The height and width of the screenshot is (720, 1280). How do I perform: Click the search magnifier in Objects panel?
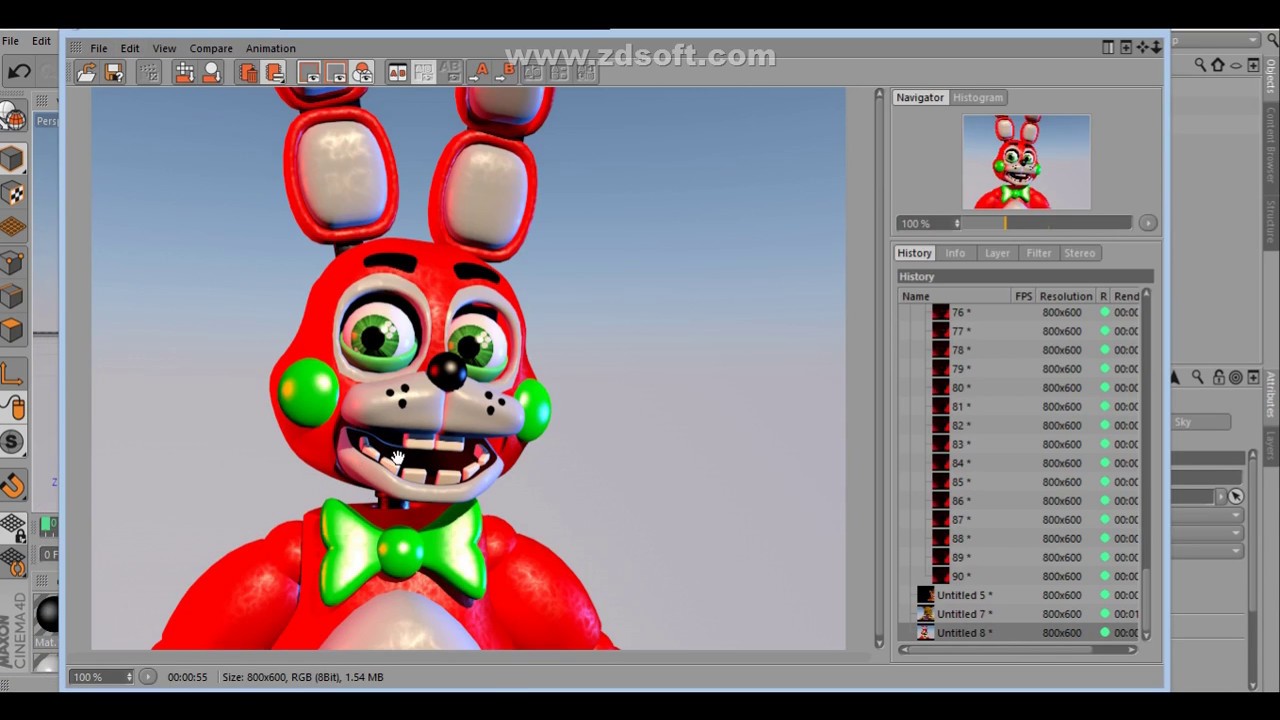1200,65
